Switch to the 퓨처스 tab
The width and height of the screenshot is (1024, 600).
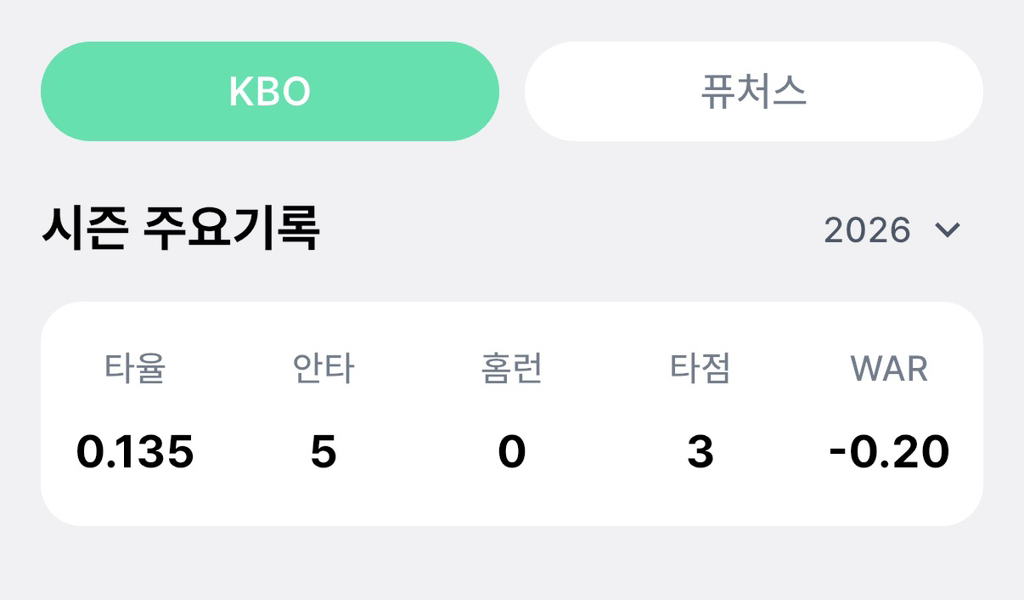(753, 91)
